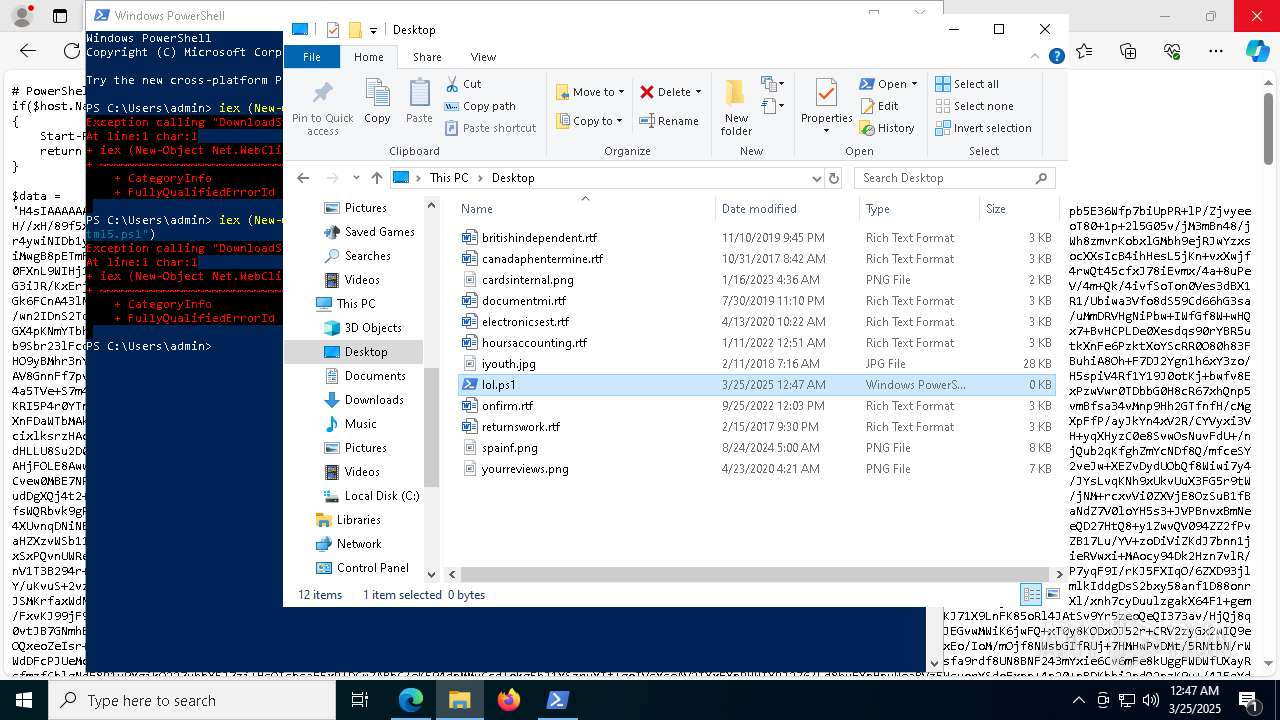Expand the Open dropdown arrow in ribbon

[x=913, y=84]
